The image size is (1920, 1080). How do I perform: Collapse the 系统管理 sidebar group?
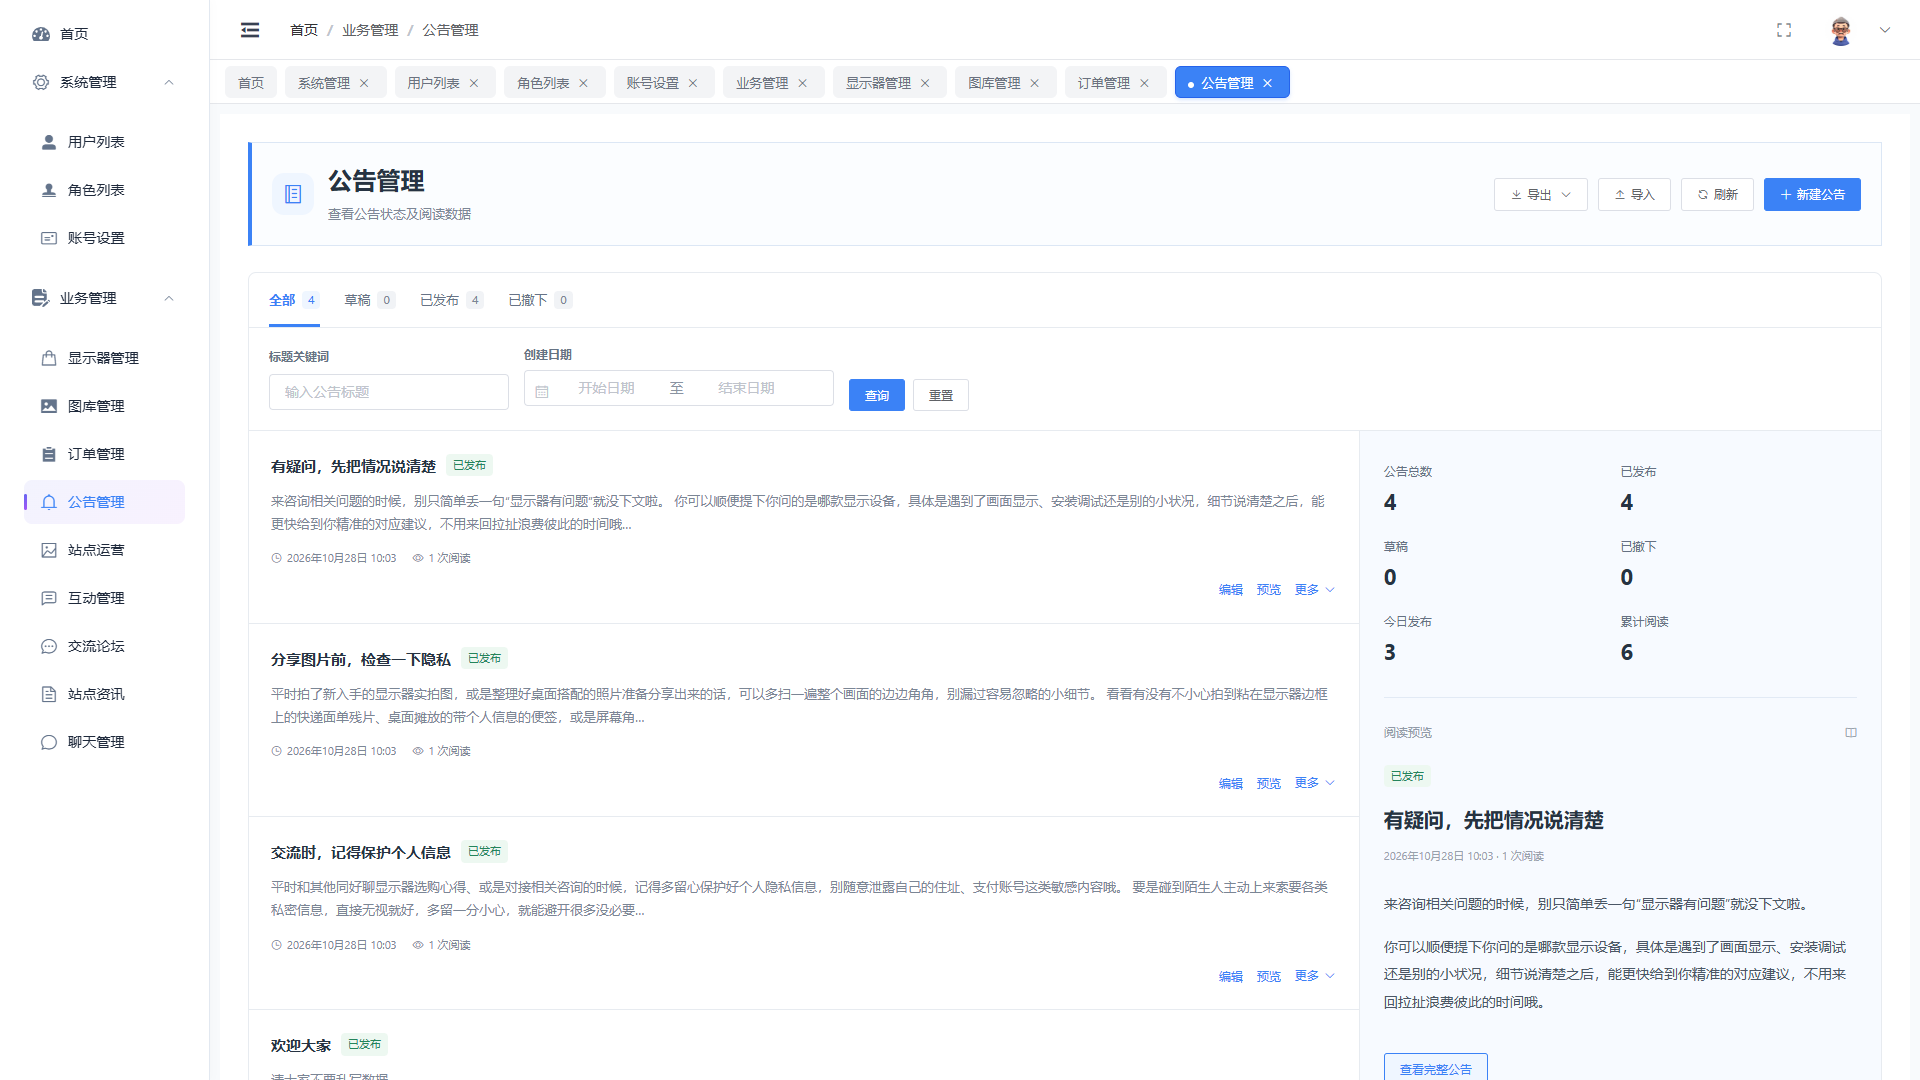point(169,82)
